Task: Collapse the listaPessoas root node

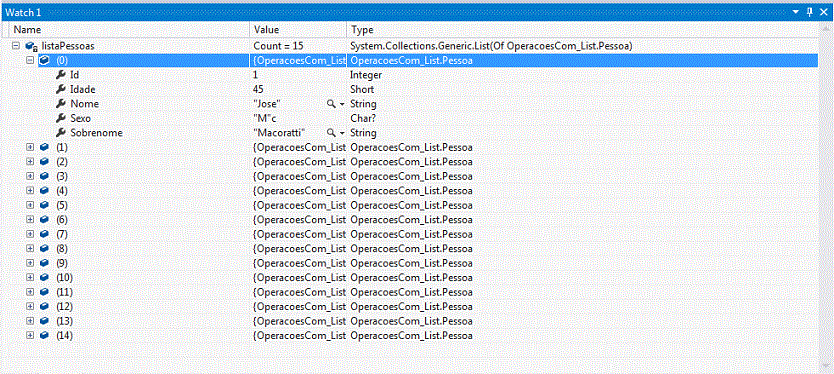Action: tap(15, 46)
